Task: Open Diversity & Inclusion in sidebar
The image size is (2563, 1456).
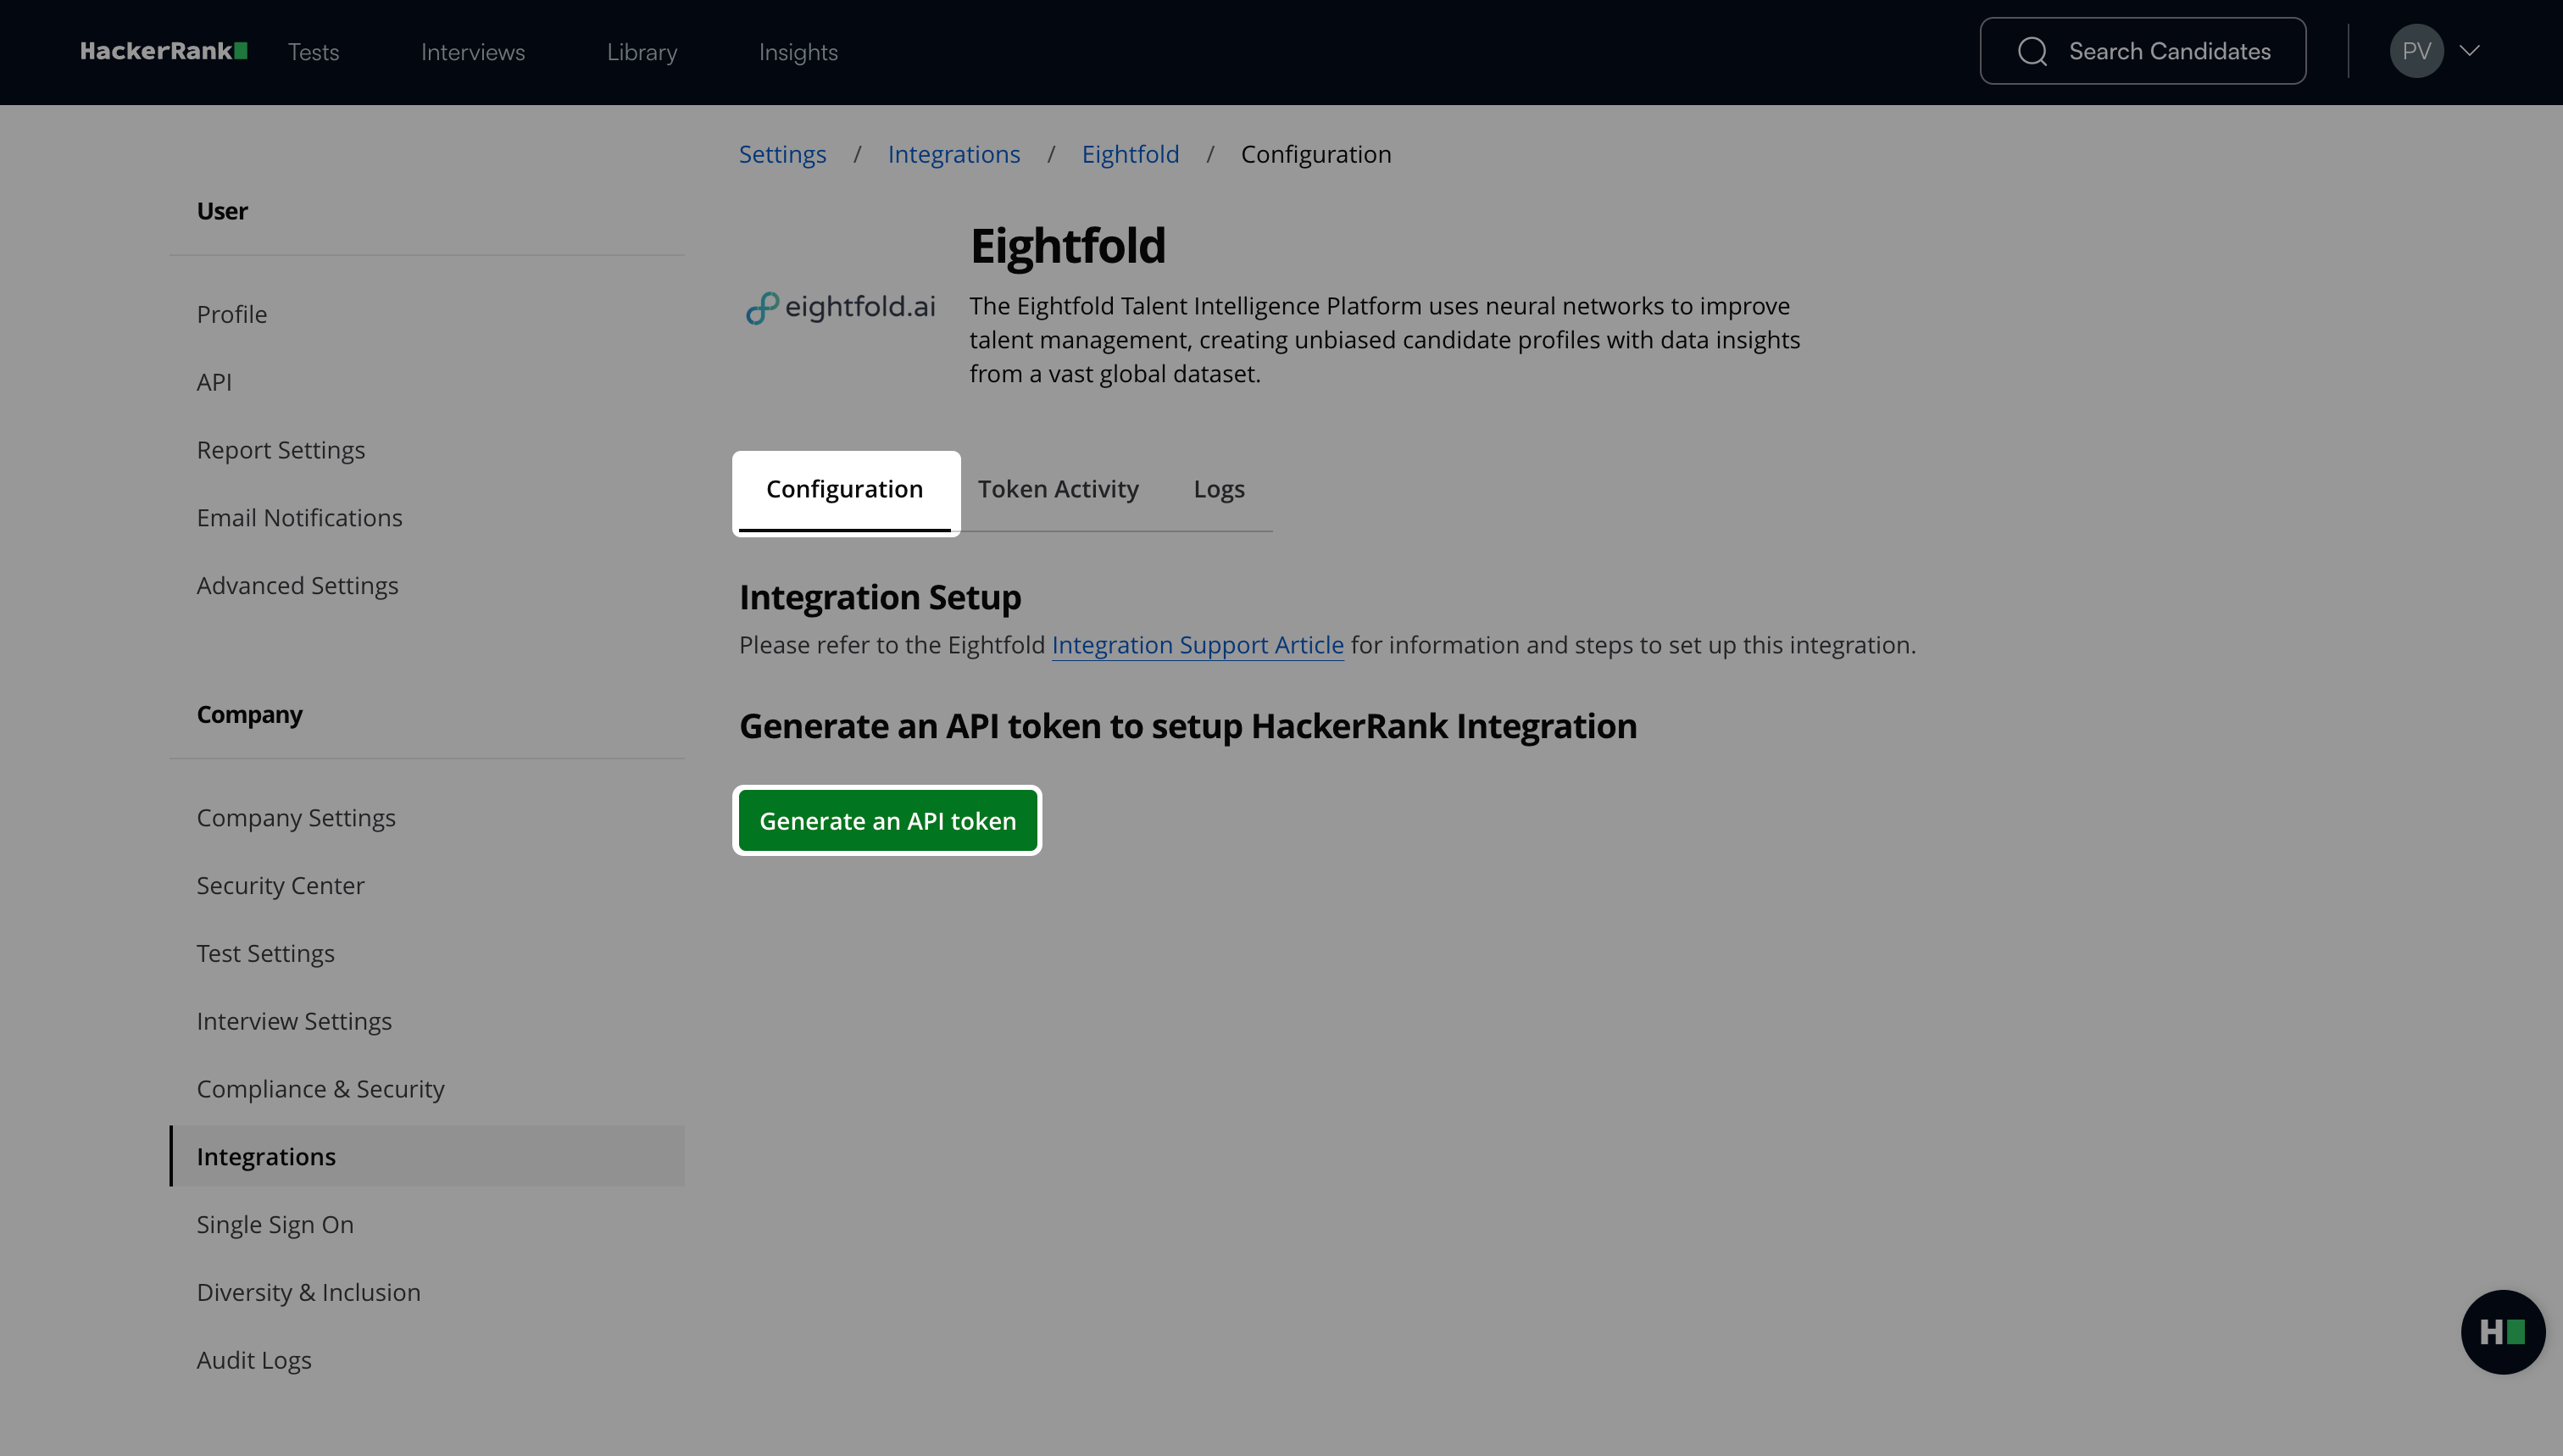Action: pyautogui.click(x=308, y=1293)
